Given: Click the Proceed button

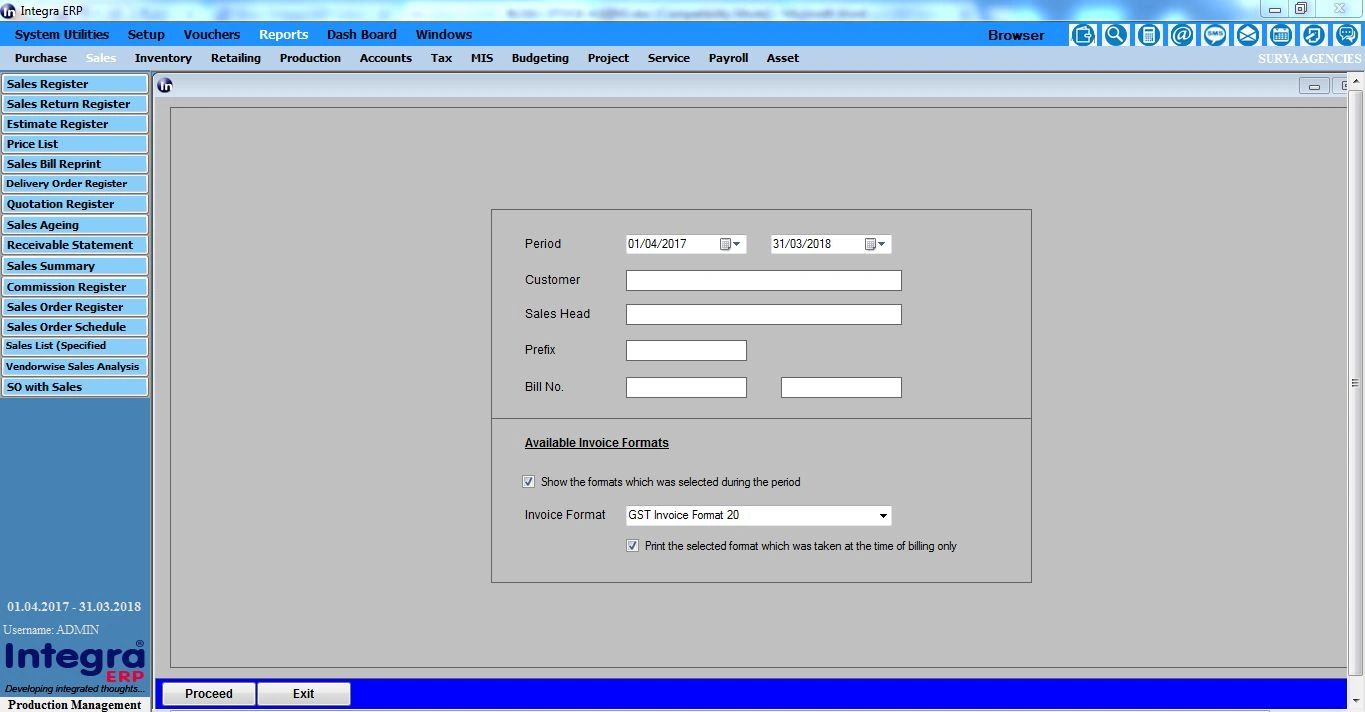Looking at the screenshot, I should pyautogui.click(x=207, y=693).
